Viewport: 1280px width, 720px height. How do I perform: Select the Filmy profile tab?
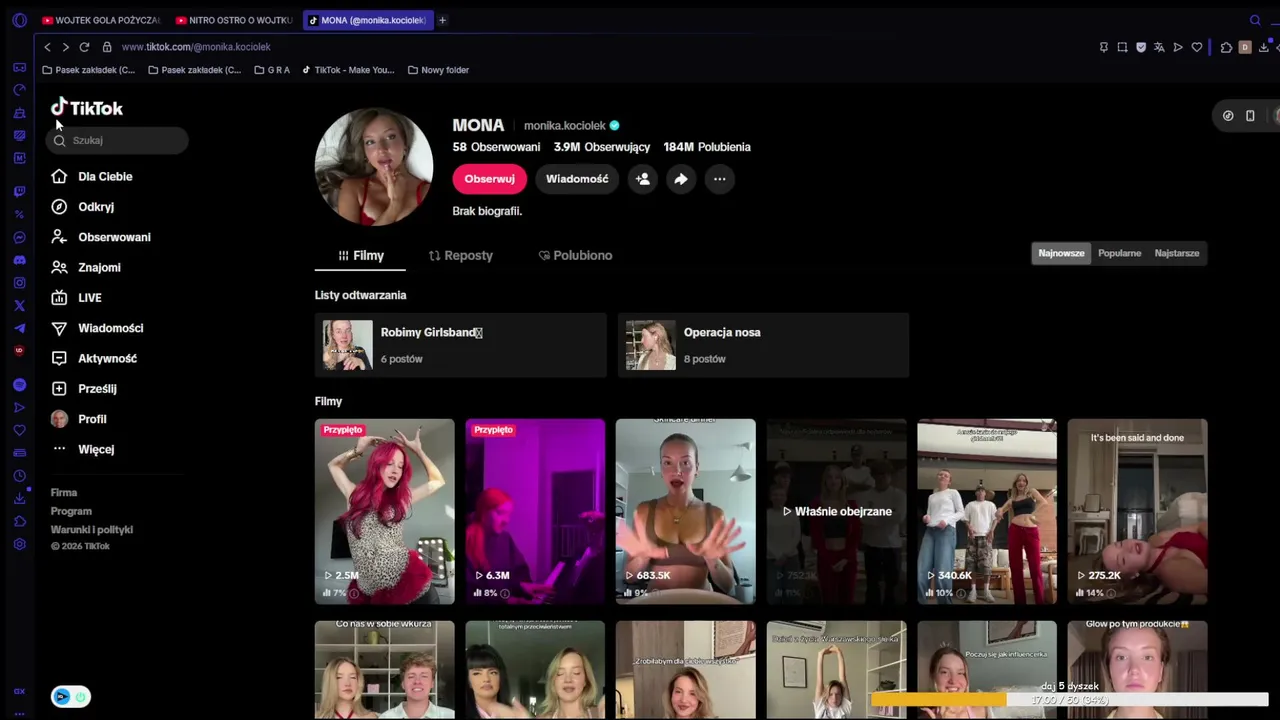pyautogui.click(x=360, y=255)
